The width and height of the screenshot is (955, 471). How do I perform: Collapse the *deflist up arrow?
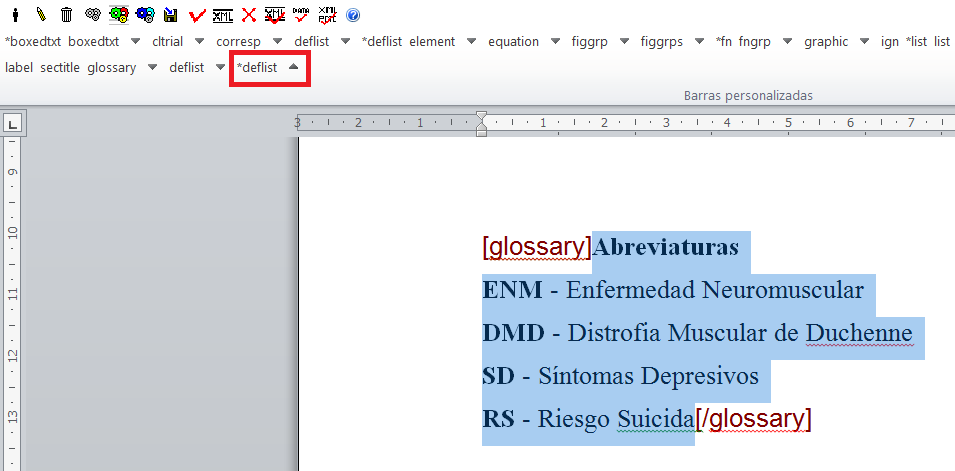(x=293, y=68)
